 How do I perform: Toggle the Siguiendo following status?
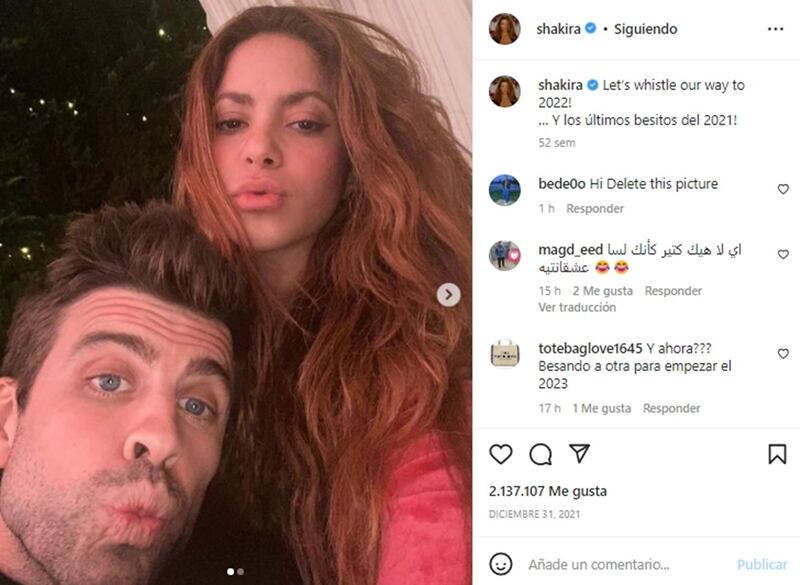pos(645,29)
